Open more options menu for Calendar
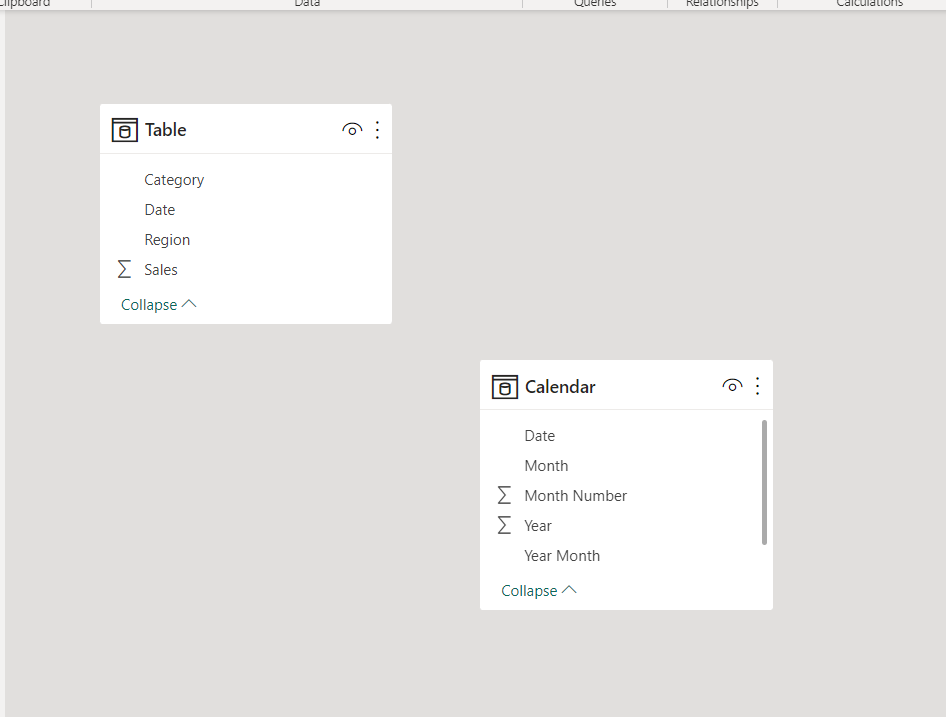Image resolution: width=946 pixels, height=717 pixels. pyautogui.click(x=758, y=386)
